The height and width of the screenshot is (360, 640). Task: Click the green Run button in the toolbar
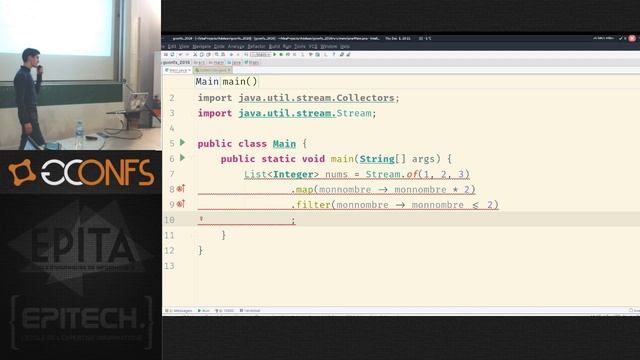pos(275,54)
